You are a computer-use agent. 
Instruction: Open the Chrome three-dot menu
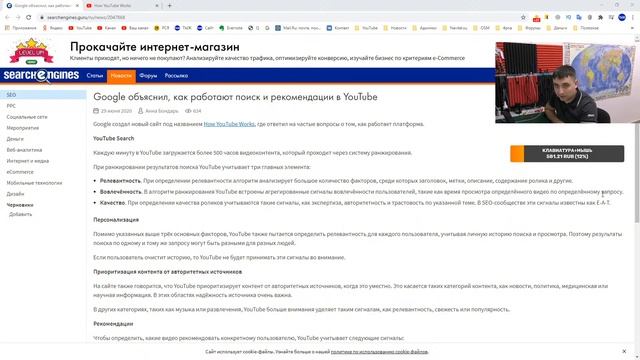pyautogui.click(x=633, y=17)
